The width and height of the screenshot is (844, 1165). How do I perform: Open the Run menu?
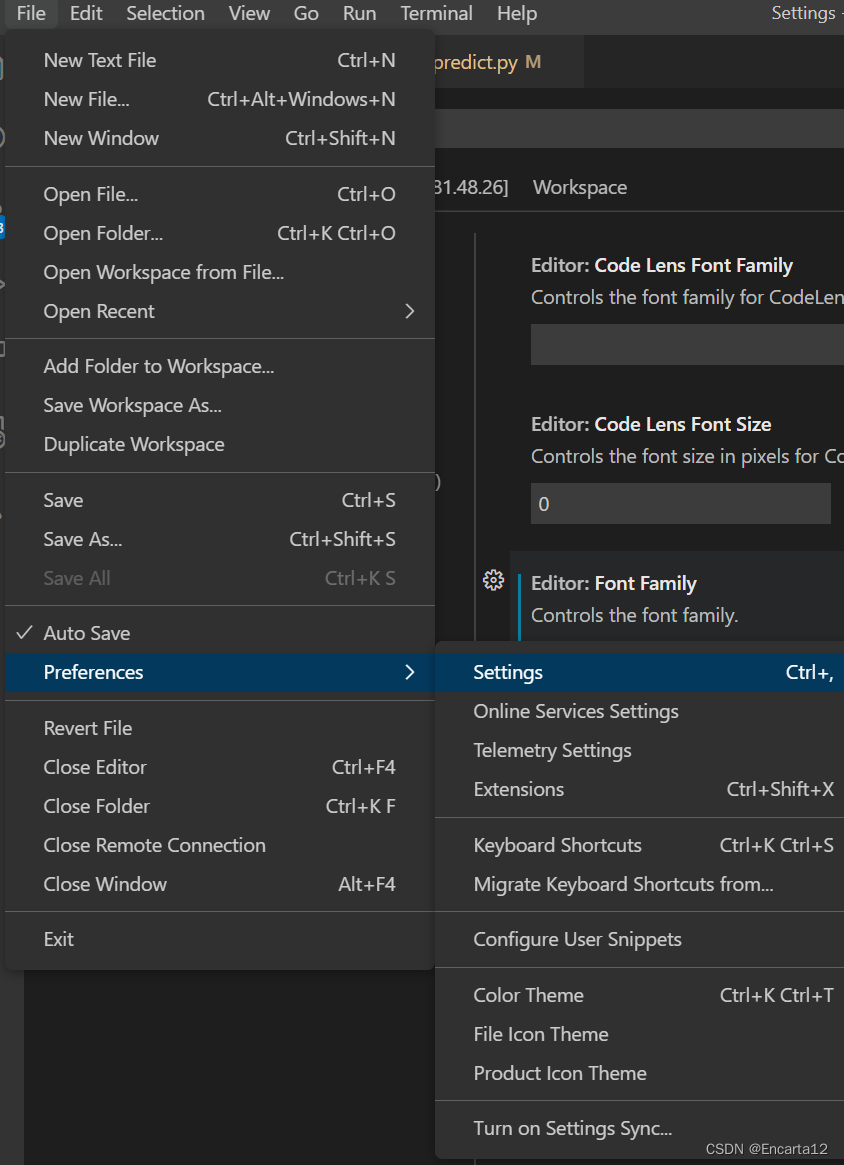click(x=359, y=14)
